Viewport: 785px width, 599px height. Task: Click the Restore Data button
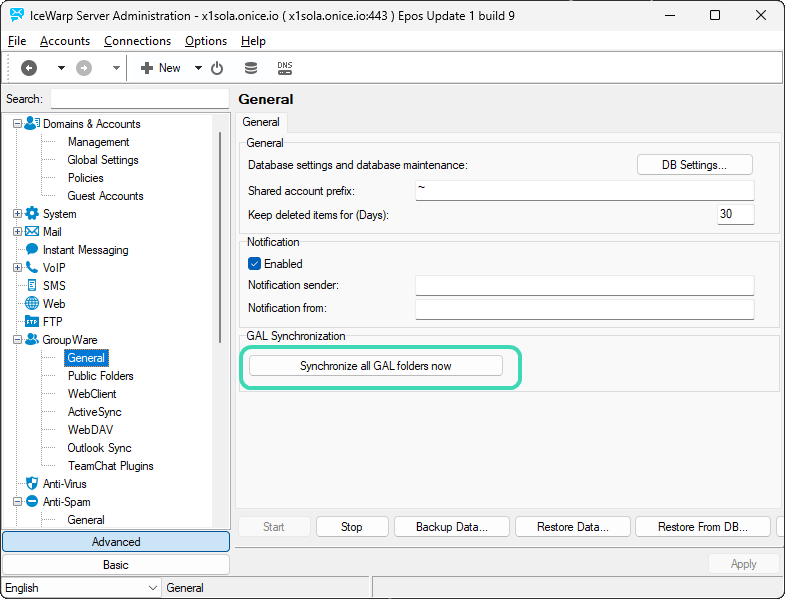[573, 527]
